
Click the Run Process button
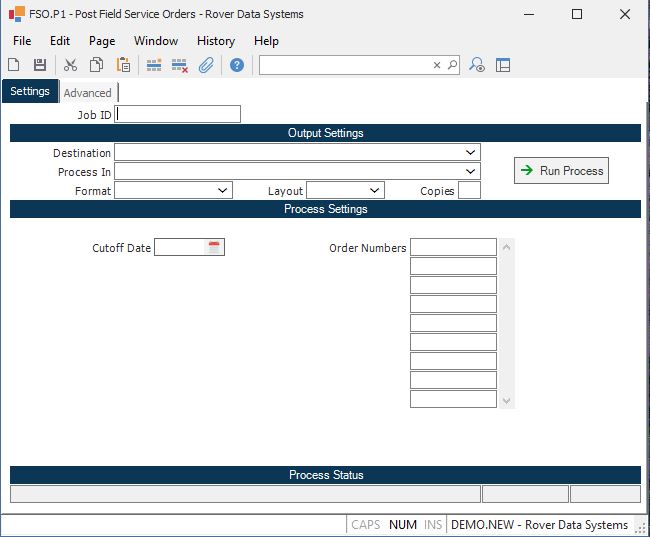561,171
